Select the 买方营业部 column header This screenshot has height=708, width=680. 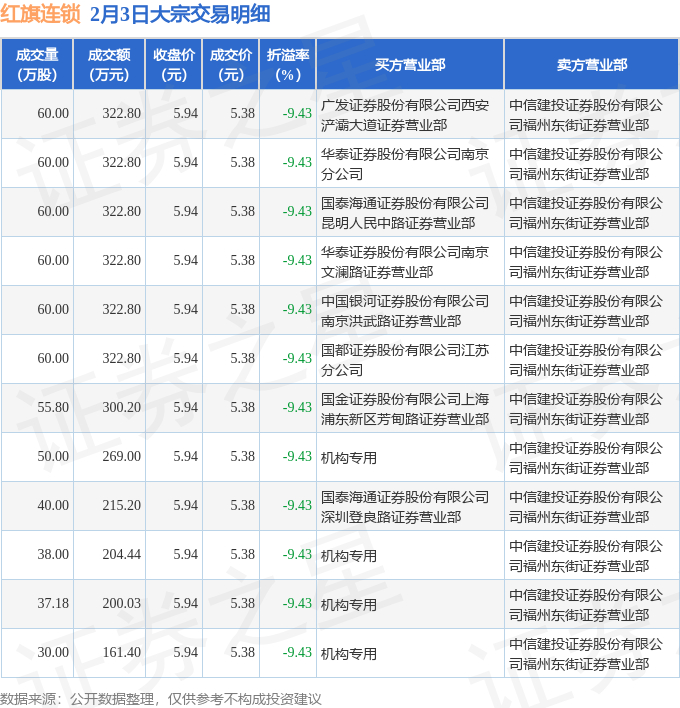pos(410,65)
